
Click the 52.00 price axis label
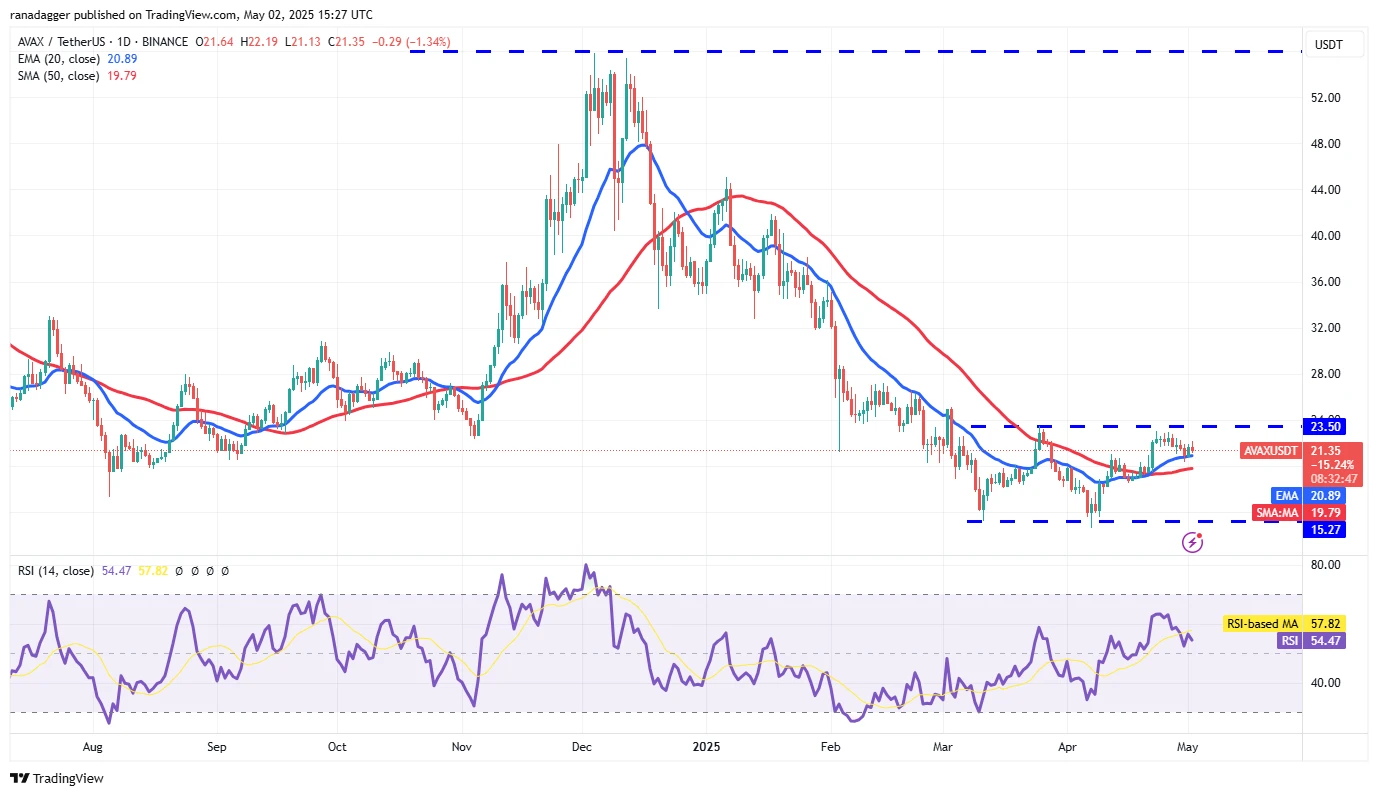(1326, 98)
